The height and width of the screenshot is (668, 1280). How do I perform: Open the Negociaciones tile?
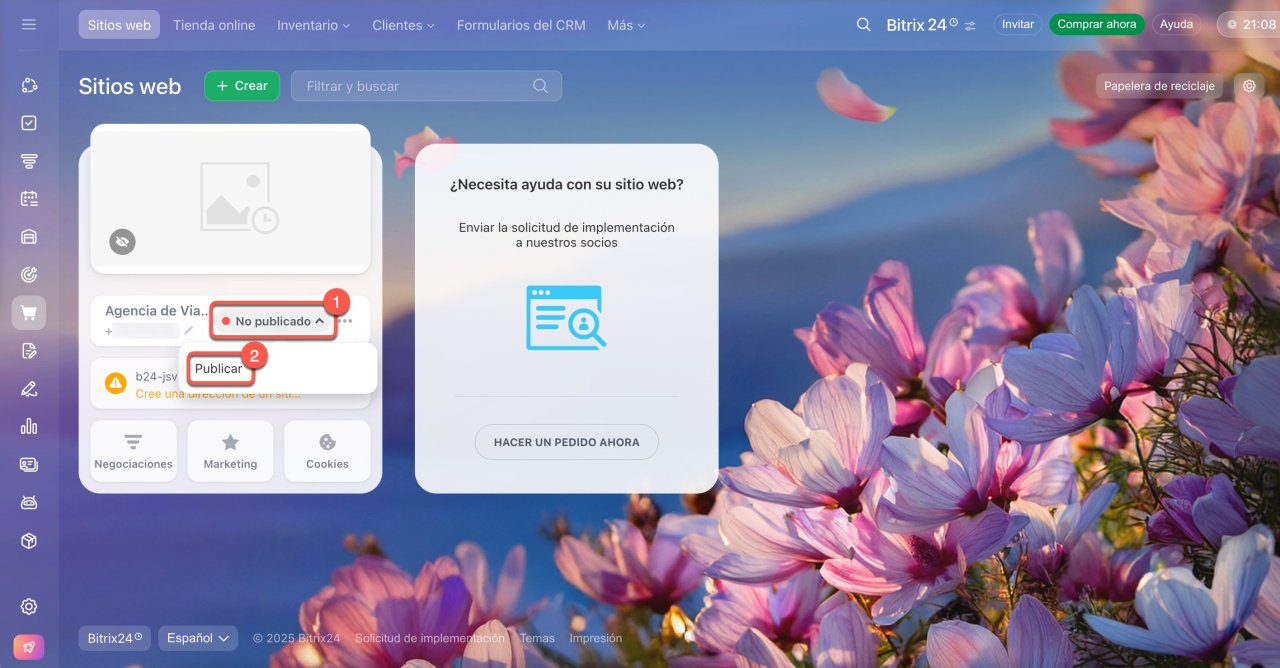tap(133, 451)
